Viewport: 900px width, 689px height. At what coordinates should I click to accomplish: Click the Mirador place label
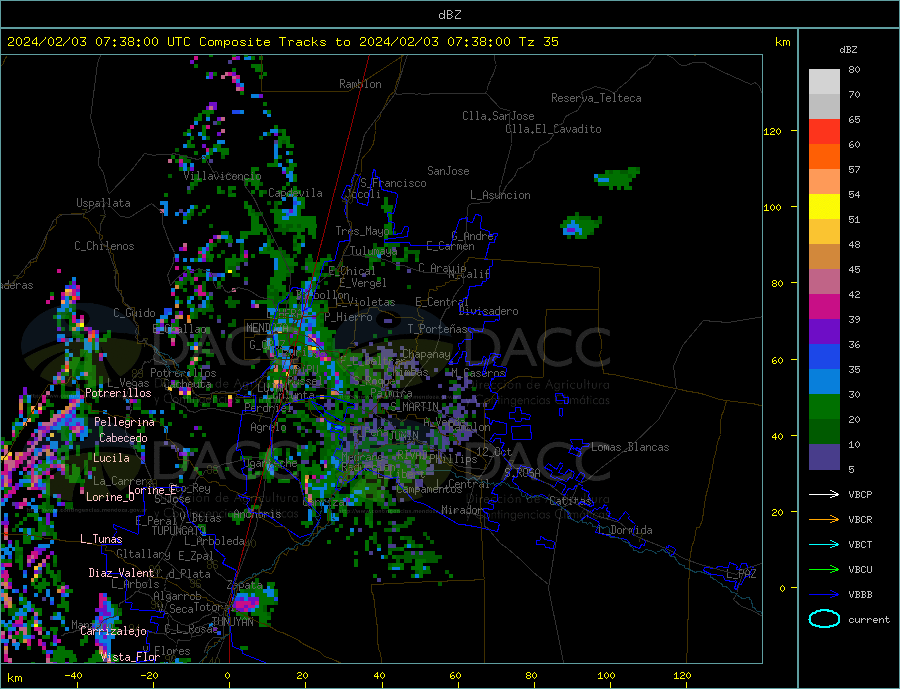pyautogui.click(x=462, y=510)
